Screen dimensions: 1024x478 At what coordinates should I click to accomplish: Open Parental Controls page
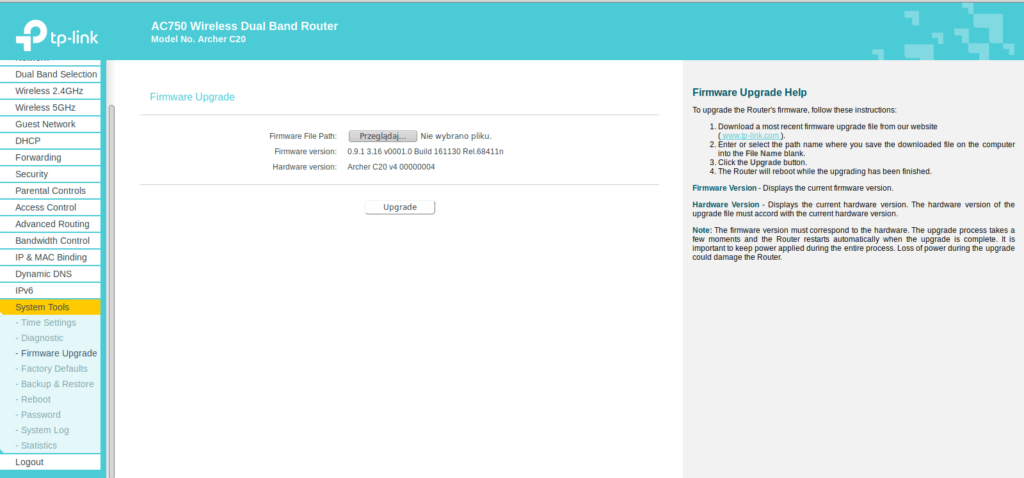[x=50, y=191]
